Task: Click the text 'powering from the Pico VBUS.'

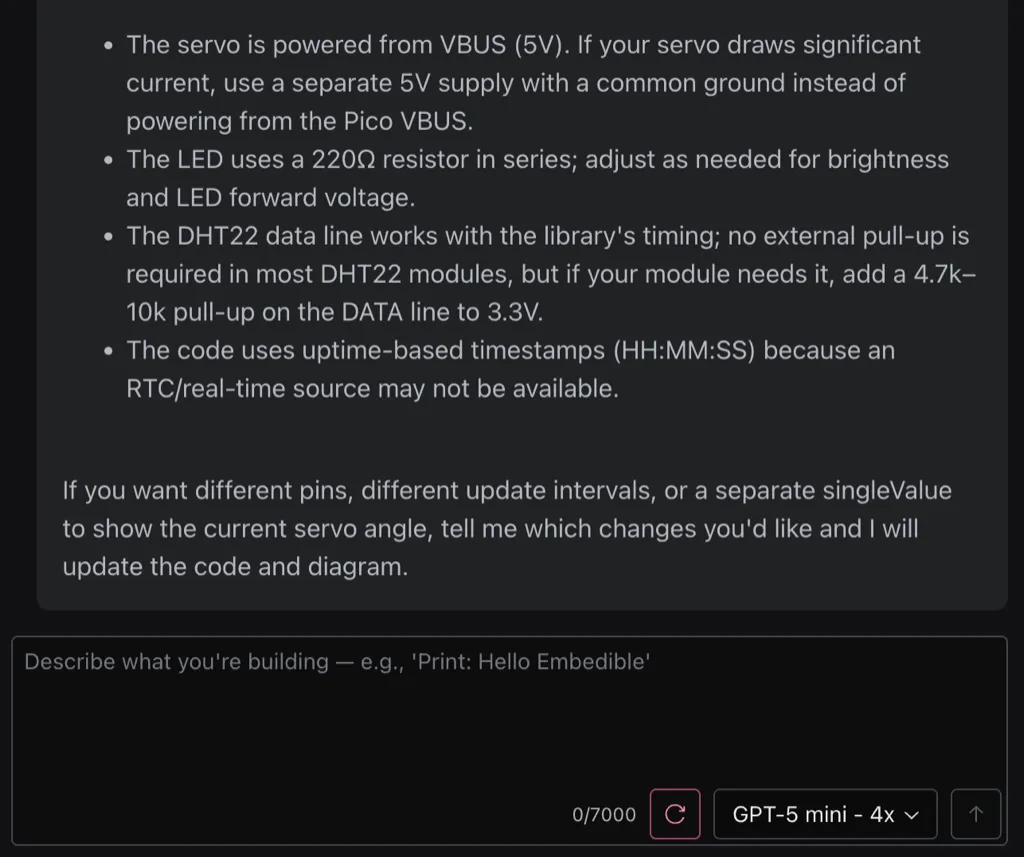Action: pos(299,121)
